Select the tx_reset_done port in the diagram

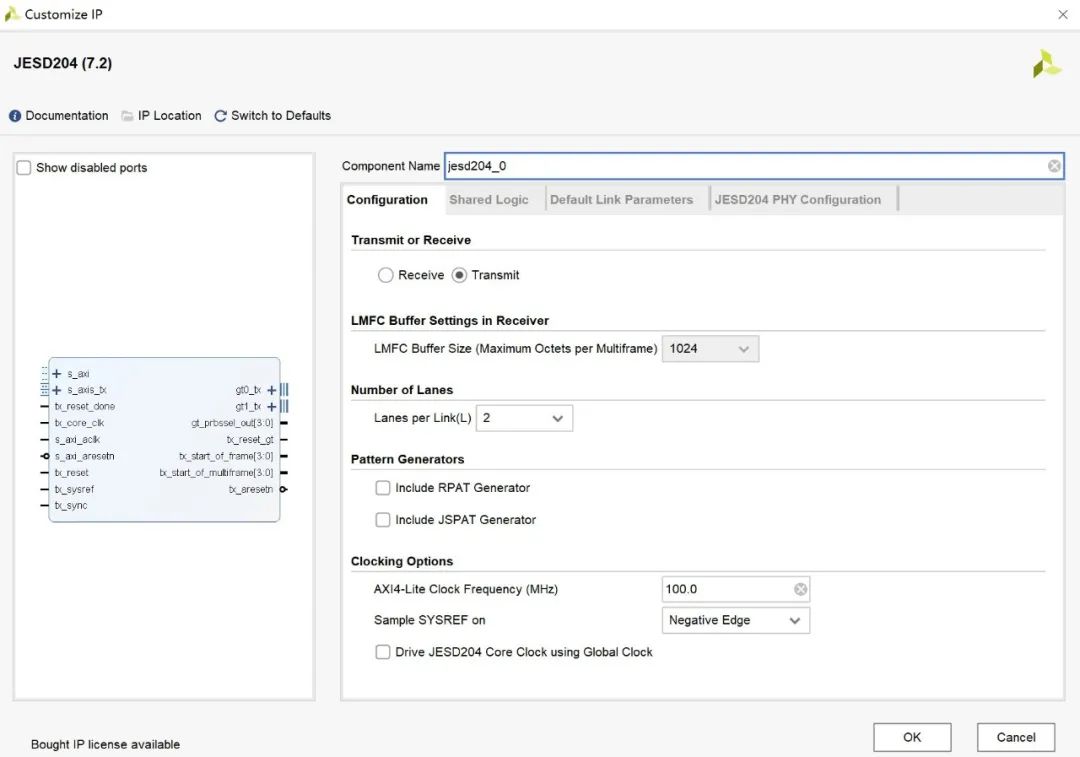click(85, 407)
